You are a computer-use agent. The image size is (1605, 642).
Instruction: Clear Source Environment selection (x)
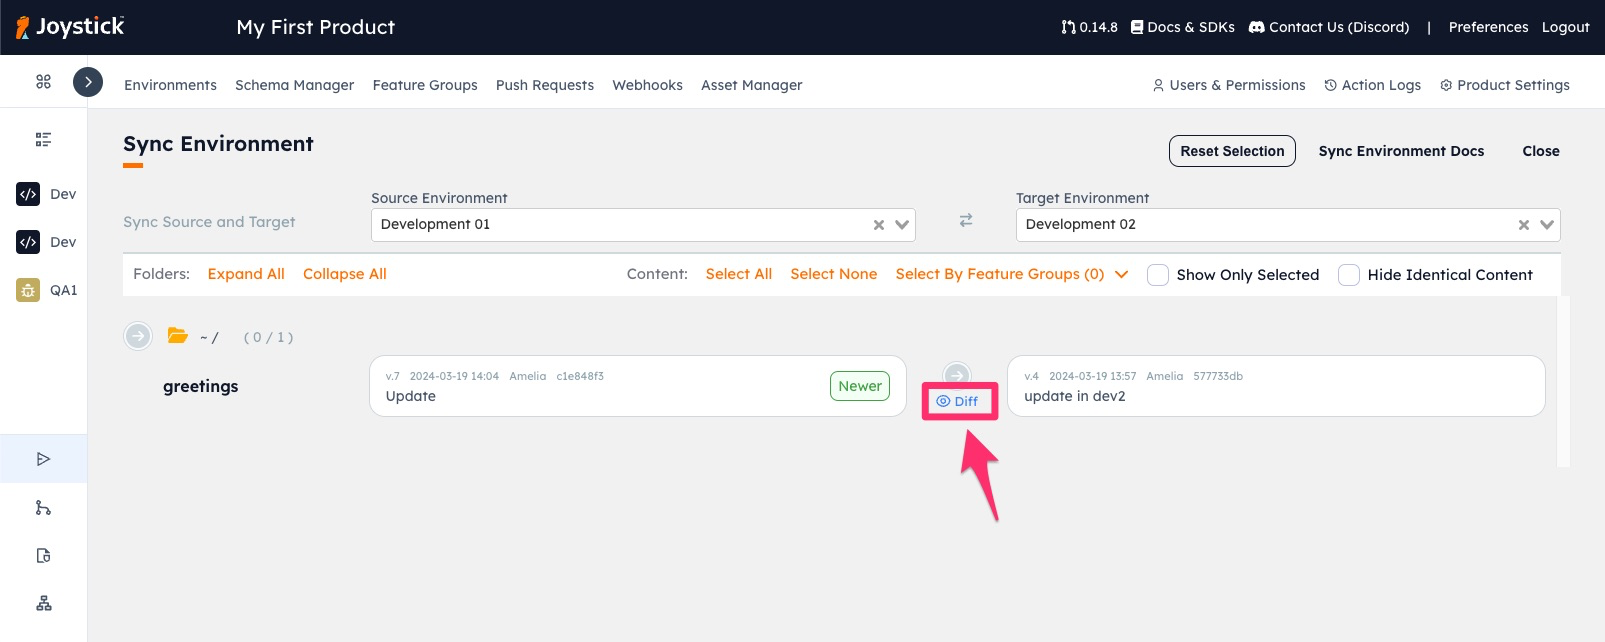[x=879, y=225]
